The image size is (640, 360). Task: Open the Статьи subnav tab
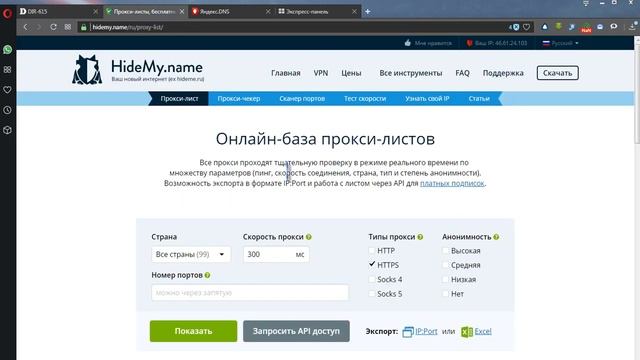pyautogui.click(x=479, y=98)
